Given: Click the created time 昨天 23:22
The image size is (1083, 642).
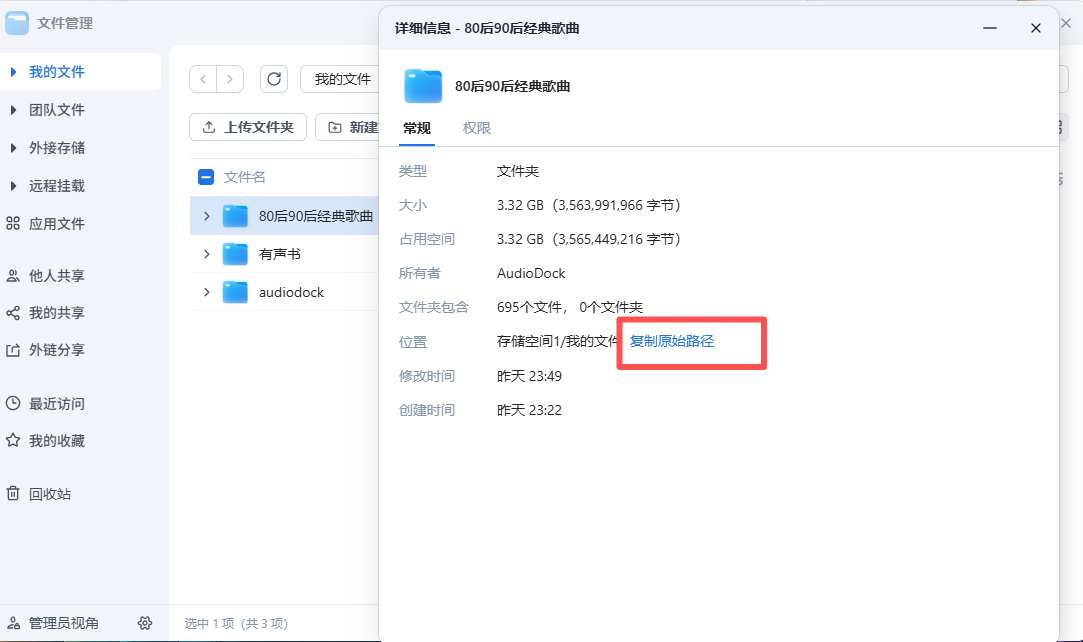Looking at the screenshot, I should [529, 410].
